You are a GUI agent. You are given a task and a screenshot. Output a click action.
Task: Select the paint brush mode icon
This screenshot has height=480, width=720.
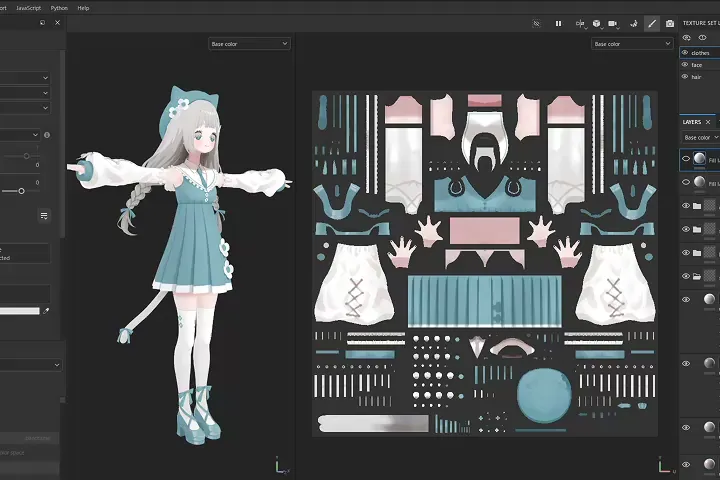(x=652, y=22)
